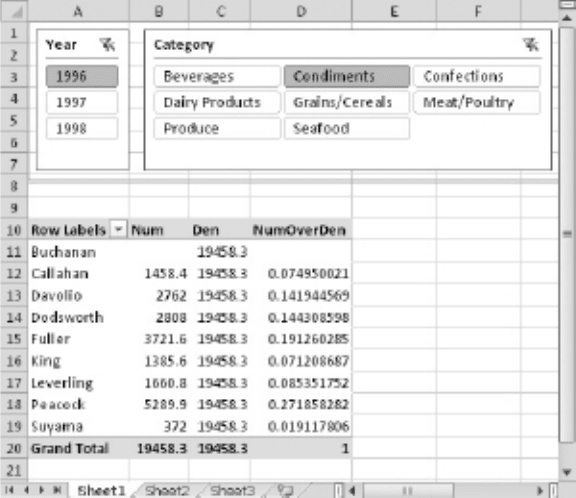Click the horizontal scrollbar thumb
The width and height of the screenshot is (576, 498).
(x=408, y=490)
